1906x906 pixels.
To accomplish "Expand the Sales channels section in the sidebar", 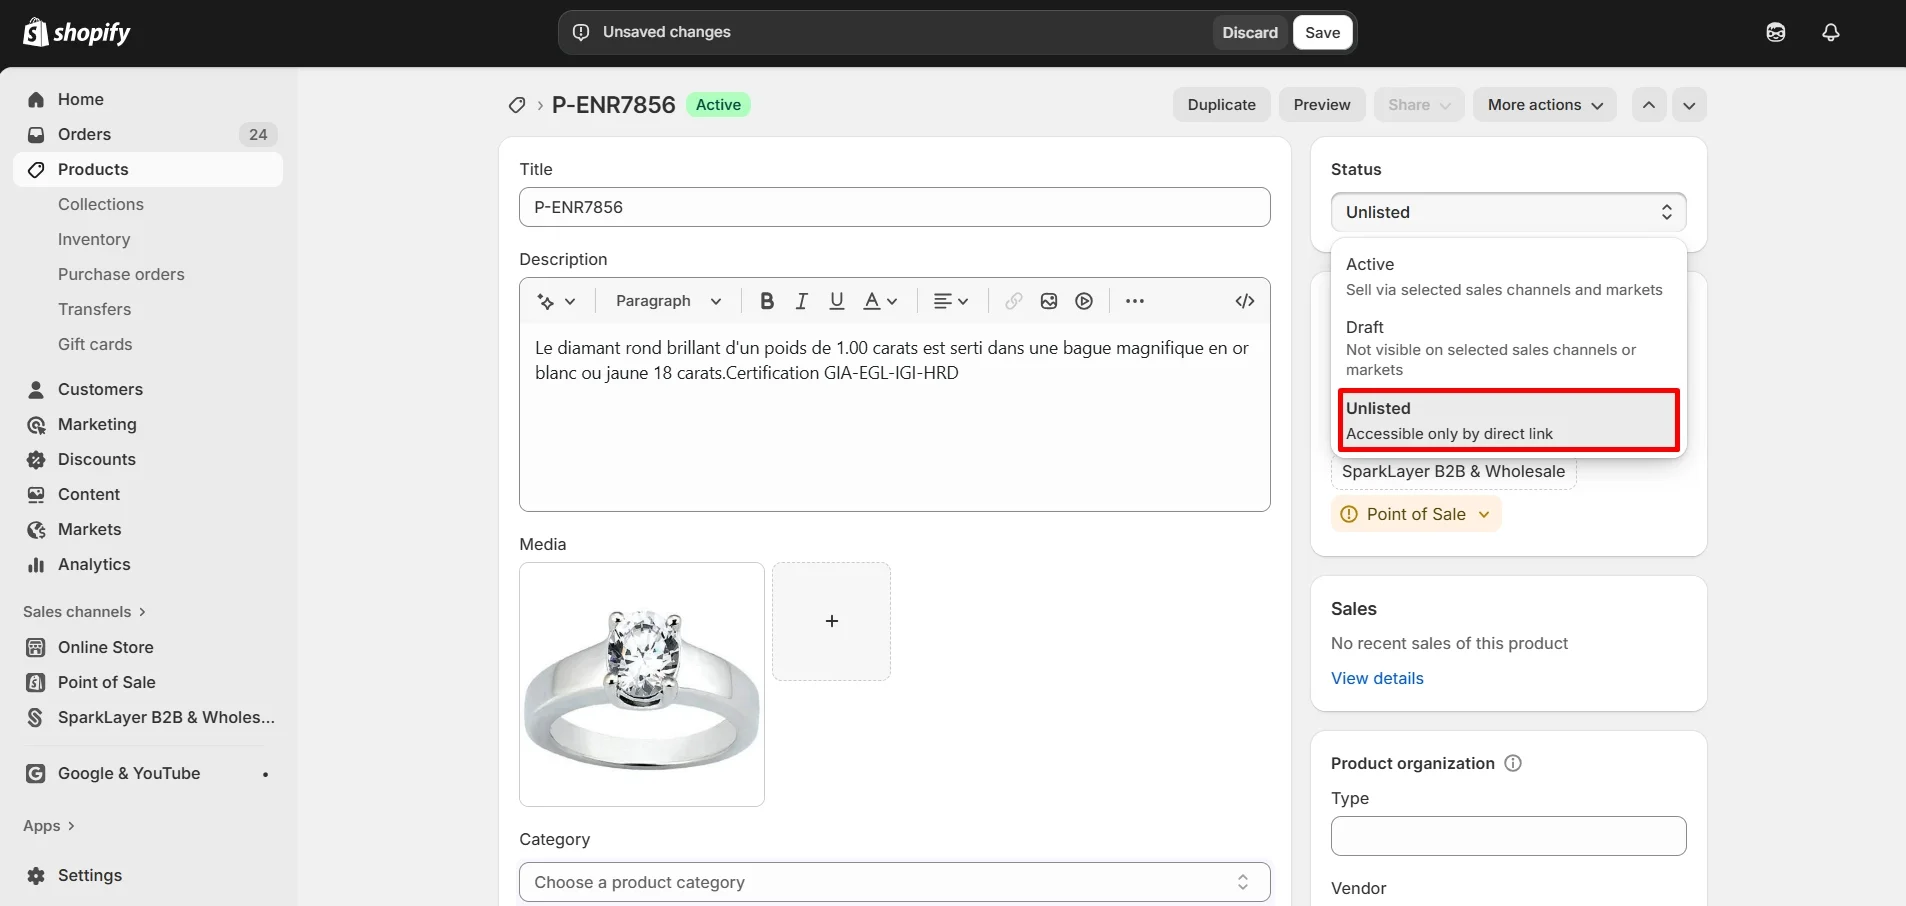I will (x=83, y=611).
